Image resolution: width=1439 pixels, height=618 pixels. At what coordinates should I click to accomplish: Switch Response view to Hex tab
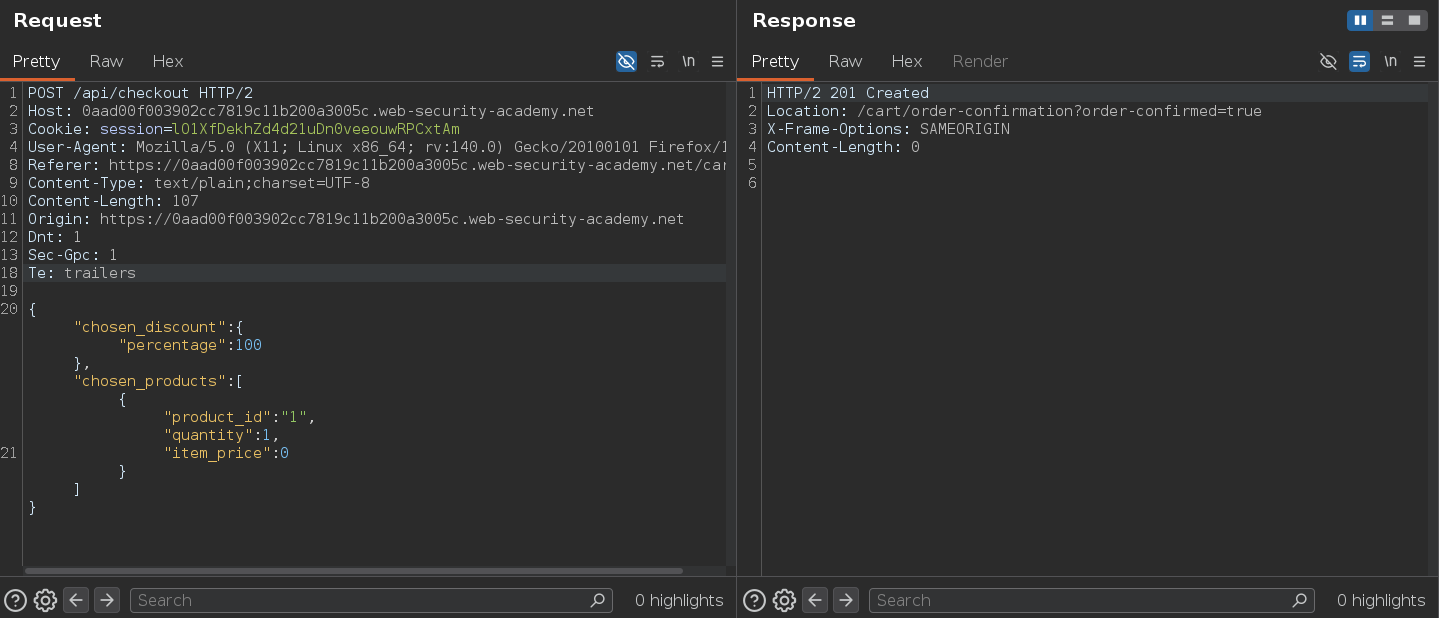[x=907, y=61]
